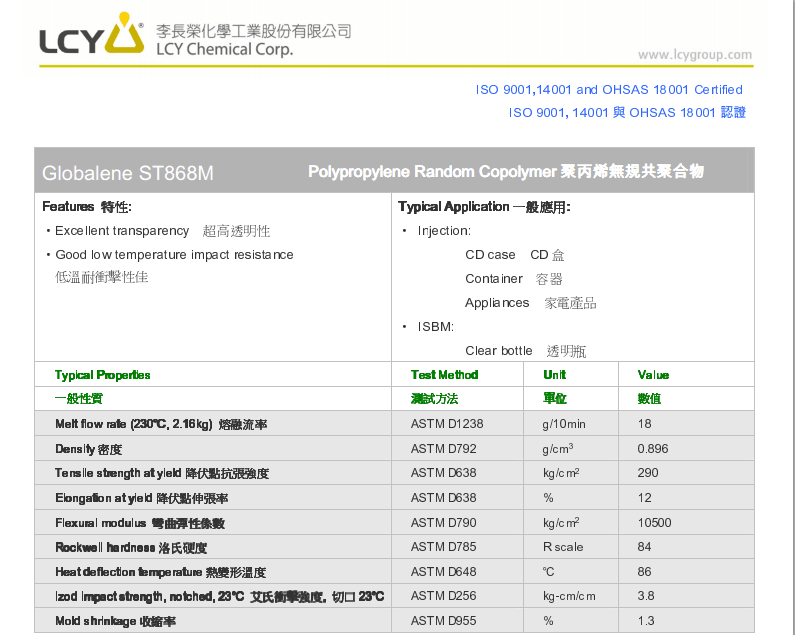Image resolution: width=795 pixels, height=635 pixels.
Task: Click the g/cm³ density unit cell
Action: pos(558,448)
